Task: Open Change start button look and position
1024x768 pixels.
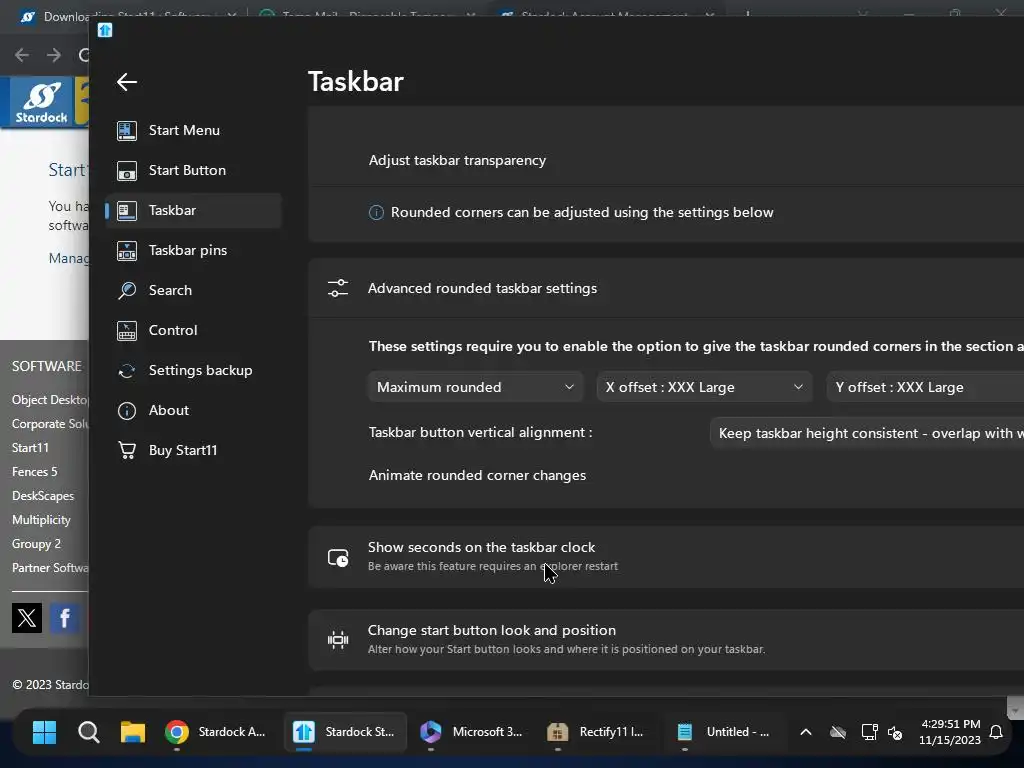Action: coord(666,639)
